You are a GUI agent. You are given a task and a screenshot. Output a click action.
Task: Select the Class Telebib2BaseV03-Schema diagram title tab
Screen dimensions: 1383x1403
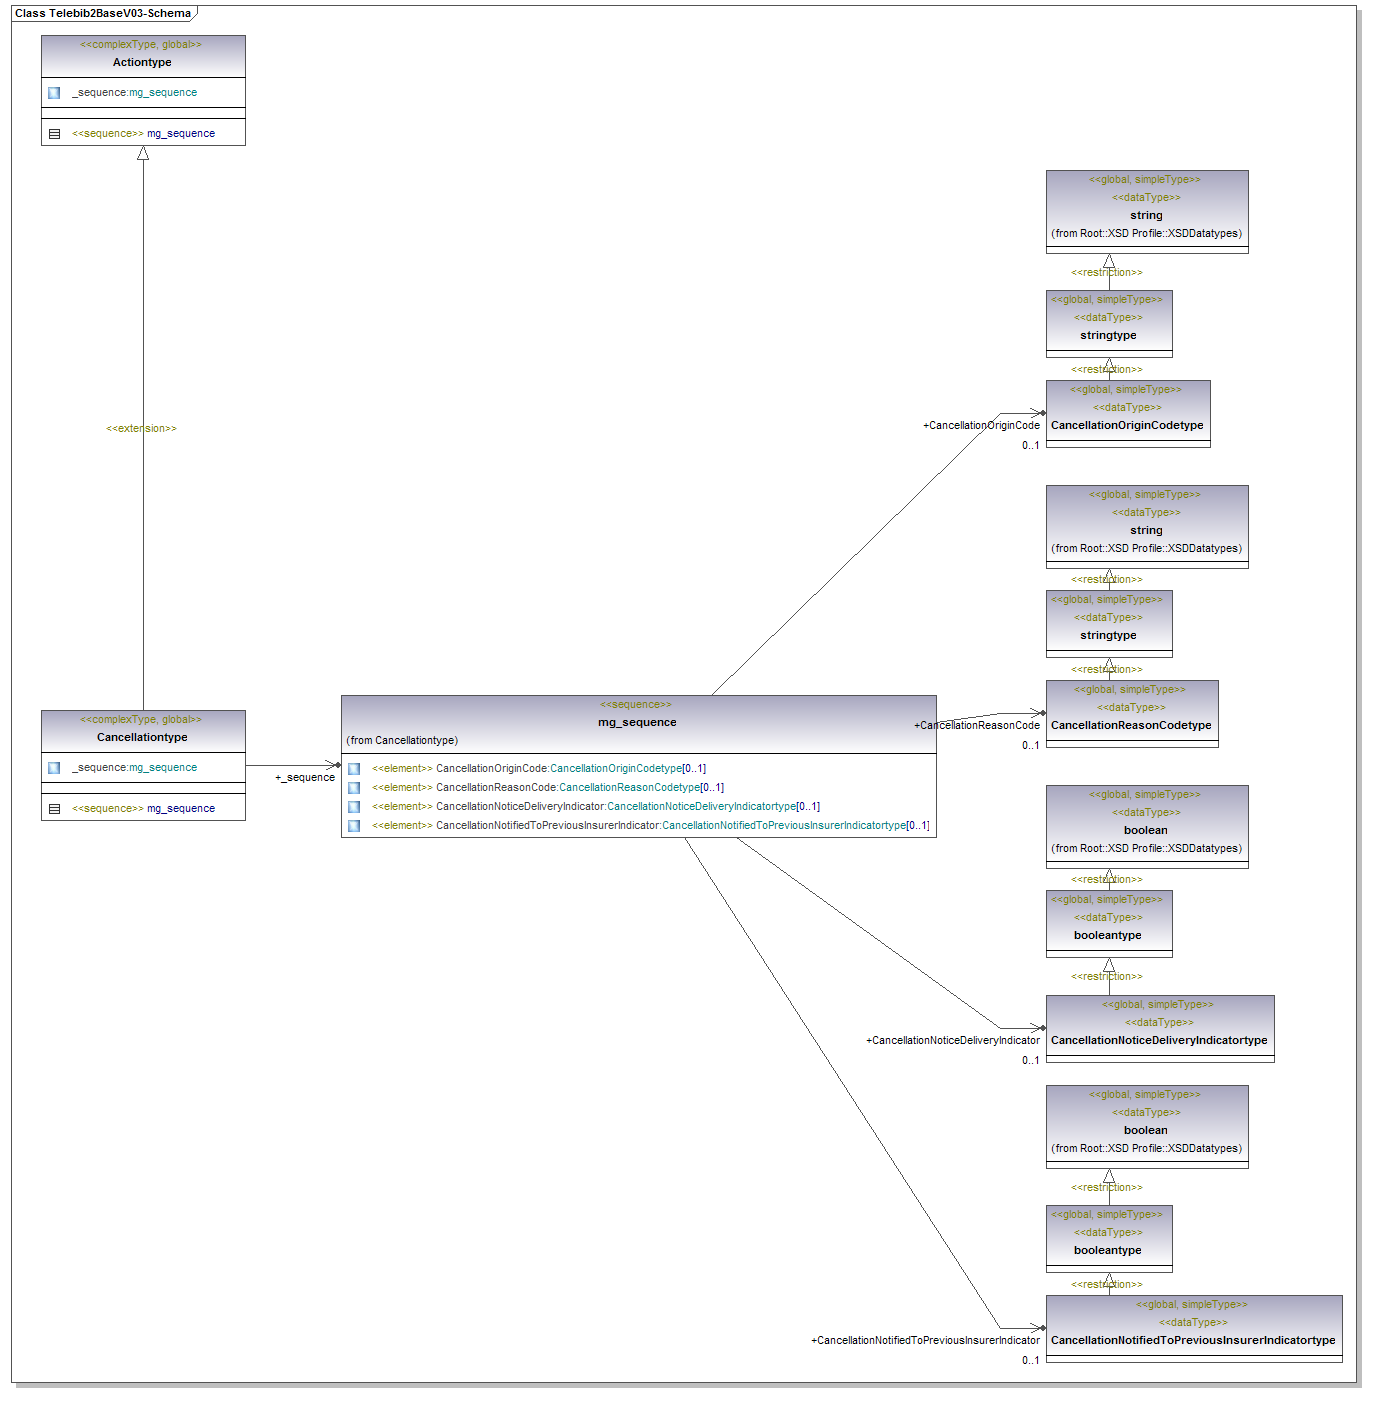pos(103,13)
